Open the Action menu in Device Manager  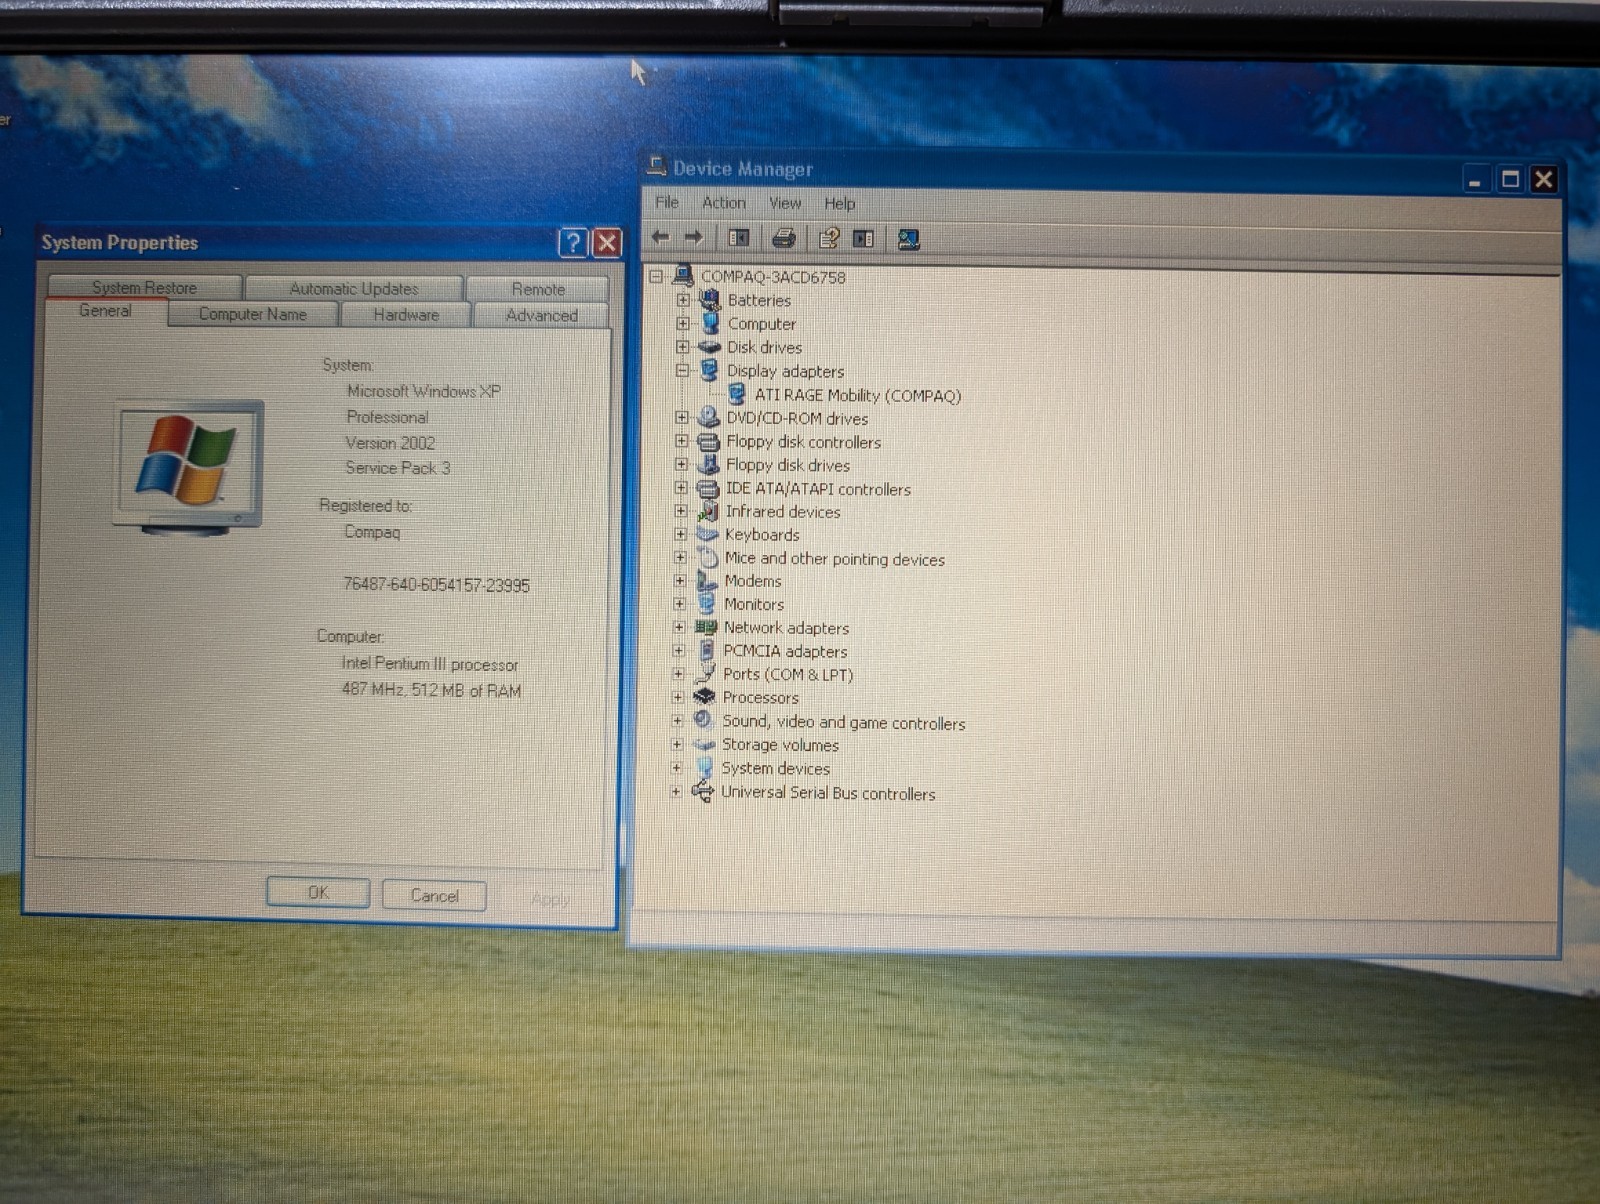point(724,202)
